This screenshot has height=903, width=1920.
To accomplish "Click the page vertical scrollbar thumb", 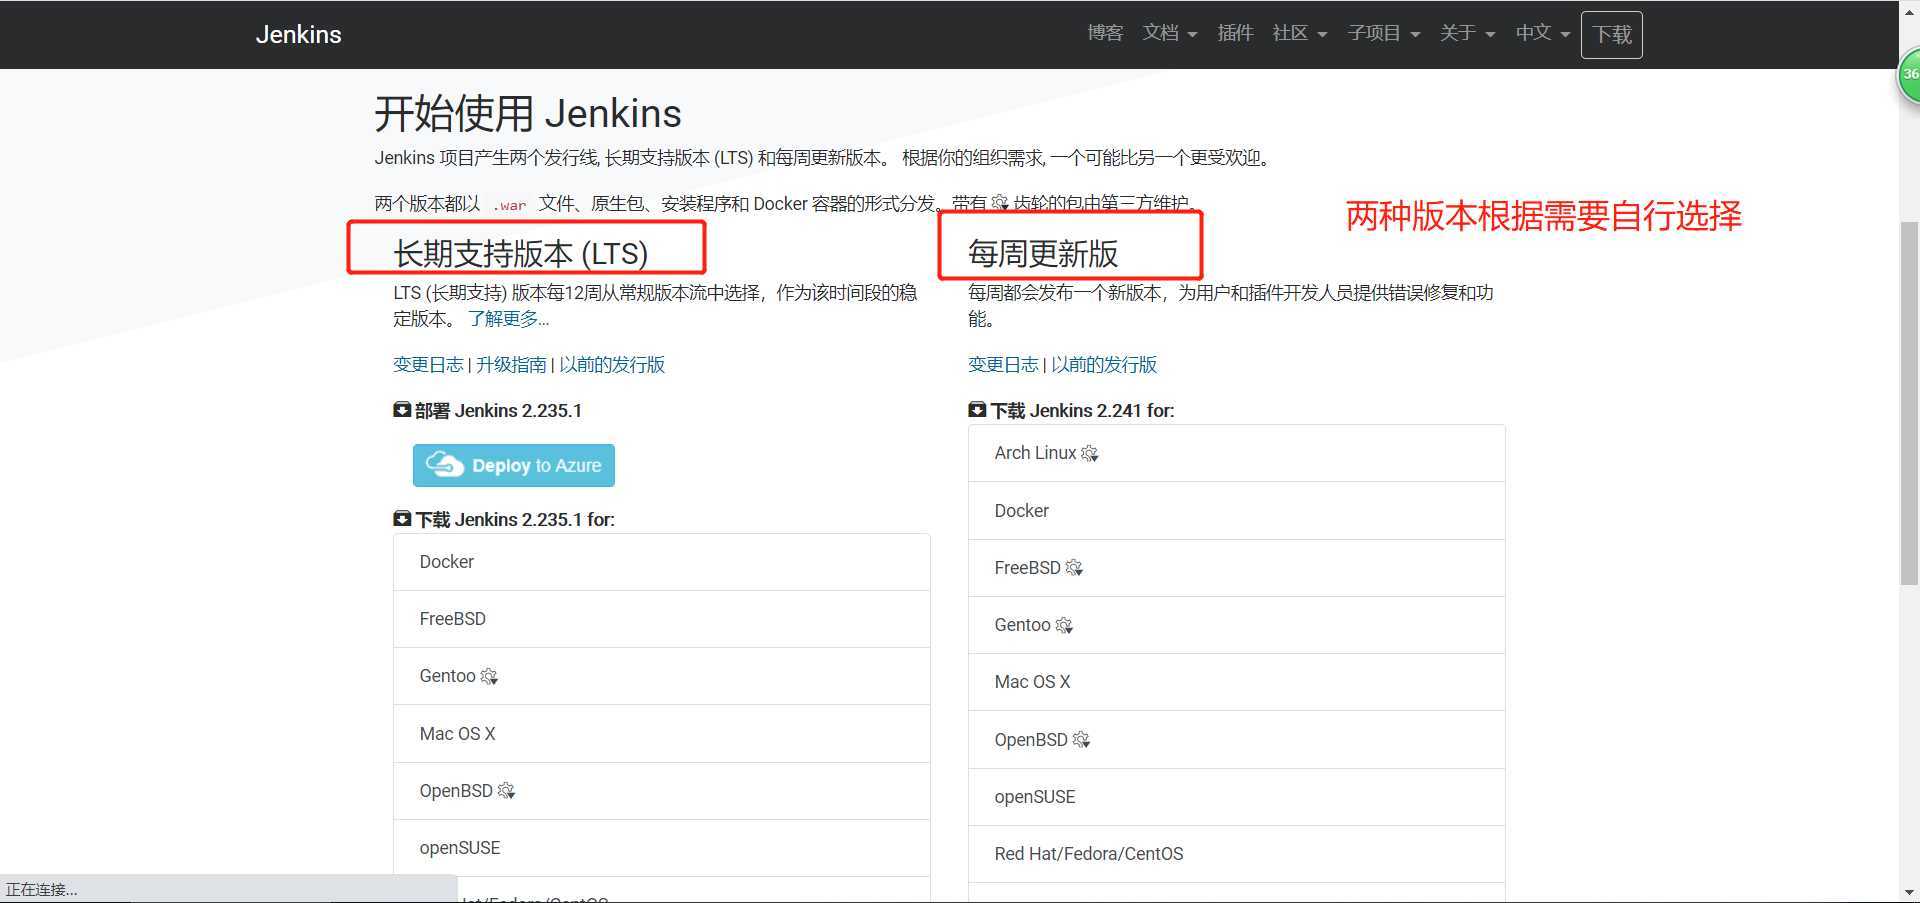I will point(1909,402).
